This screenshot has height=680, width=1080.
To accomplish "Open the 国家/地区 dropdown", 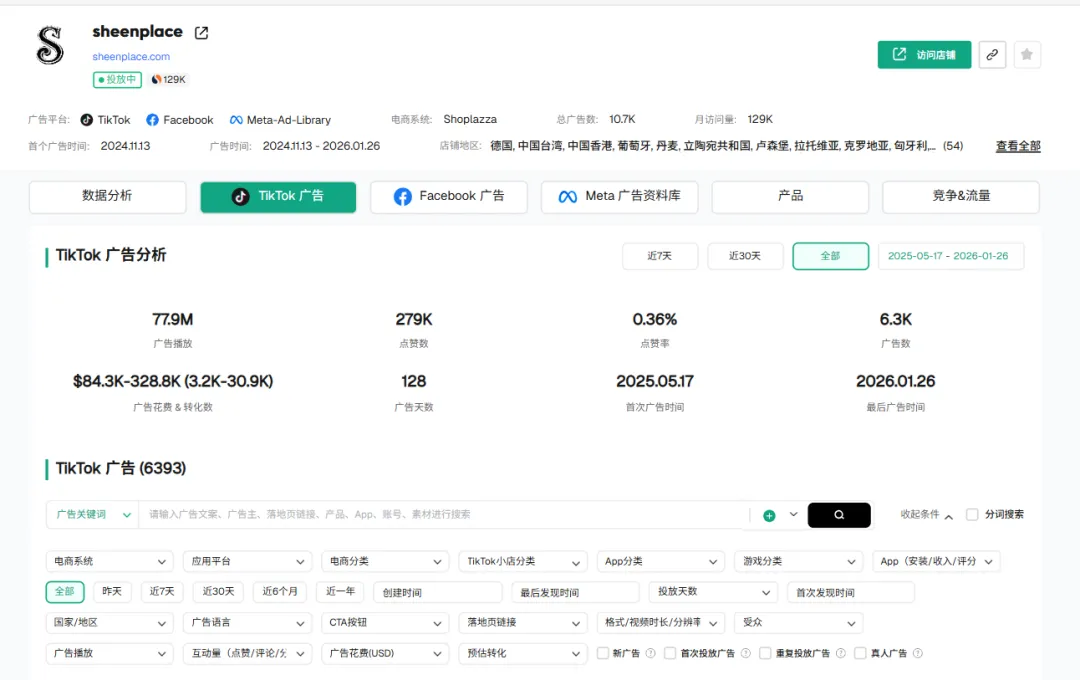I will [110, 623].
